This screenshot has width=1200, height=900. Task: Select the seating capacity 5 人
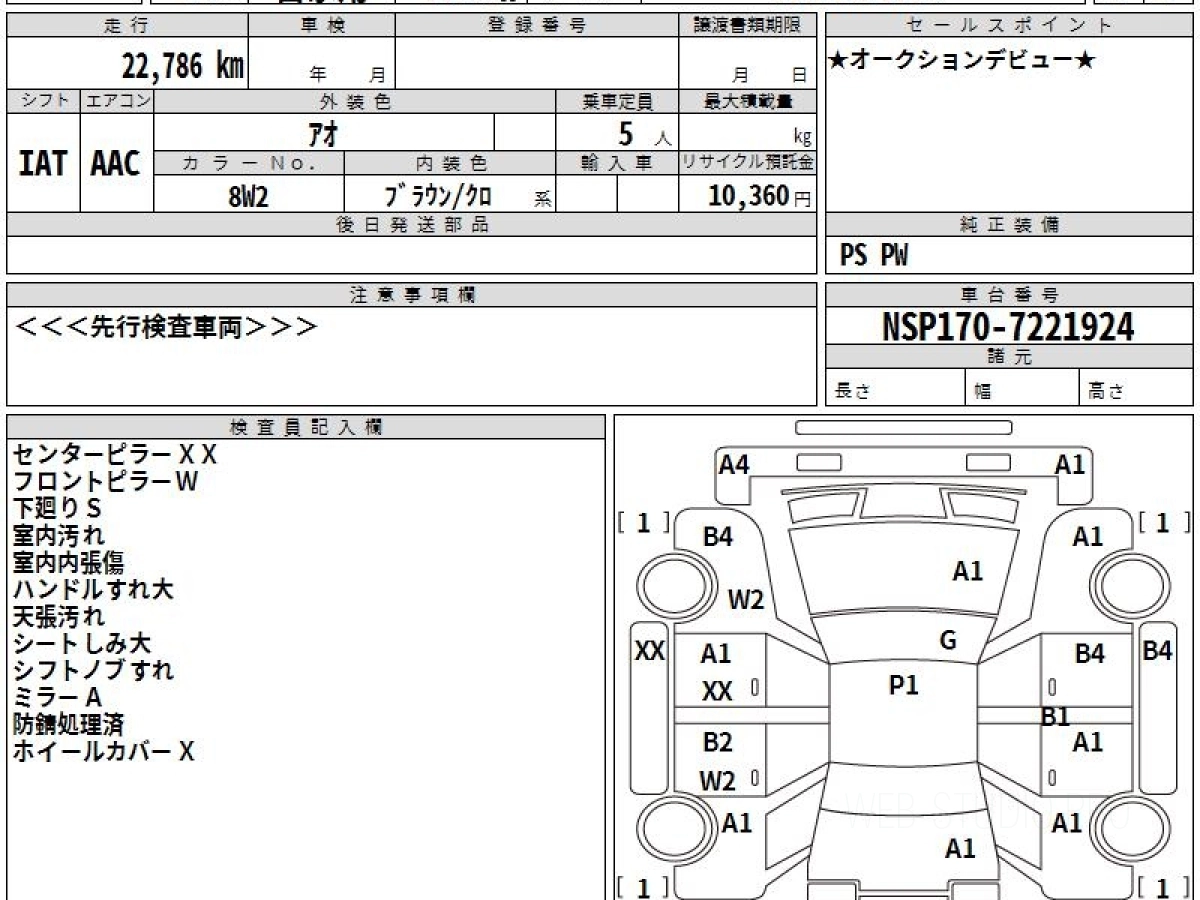point(644,134)
